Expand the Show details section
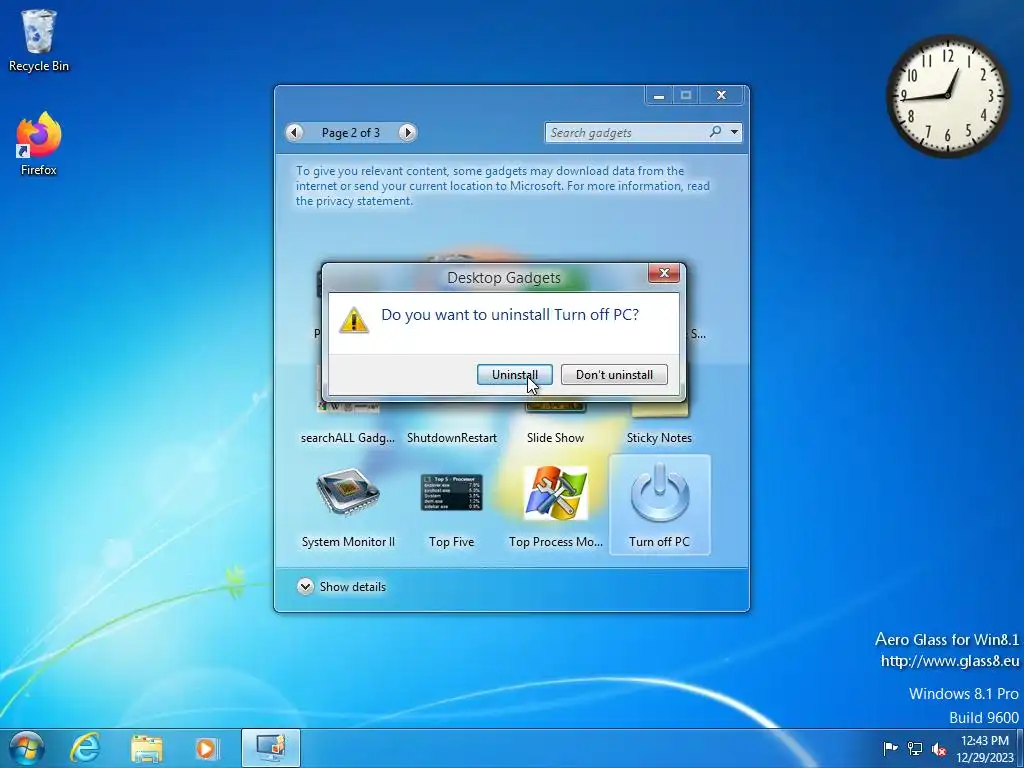 click(x=341, y=586)
